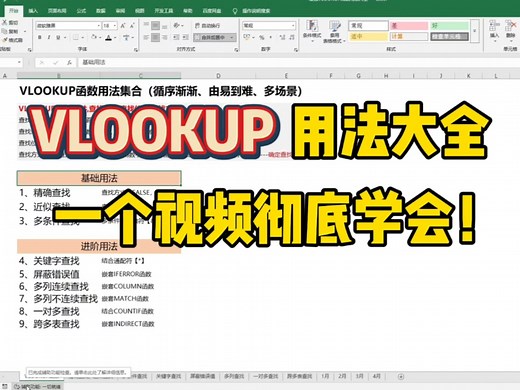This screenshot has width=520, height=390.
Task: Toggle Underline formatting
Action: tap(58, 37)
